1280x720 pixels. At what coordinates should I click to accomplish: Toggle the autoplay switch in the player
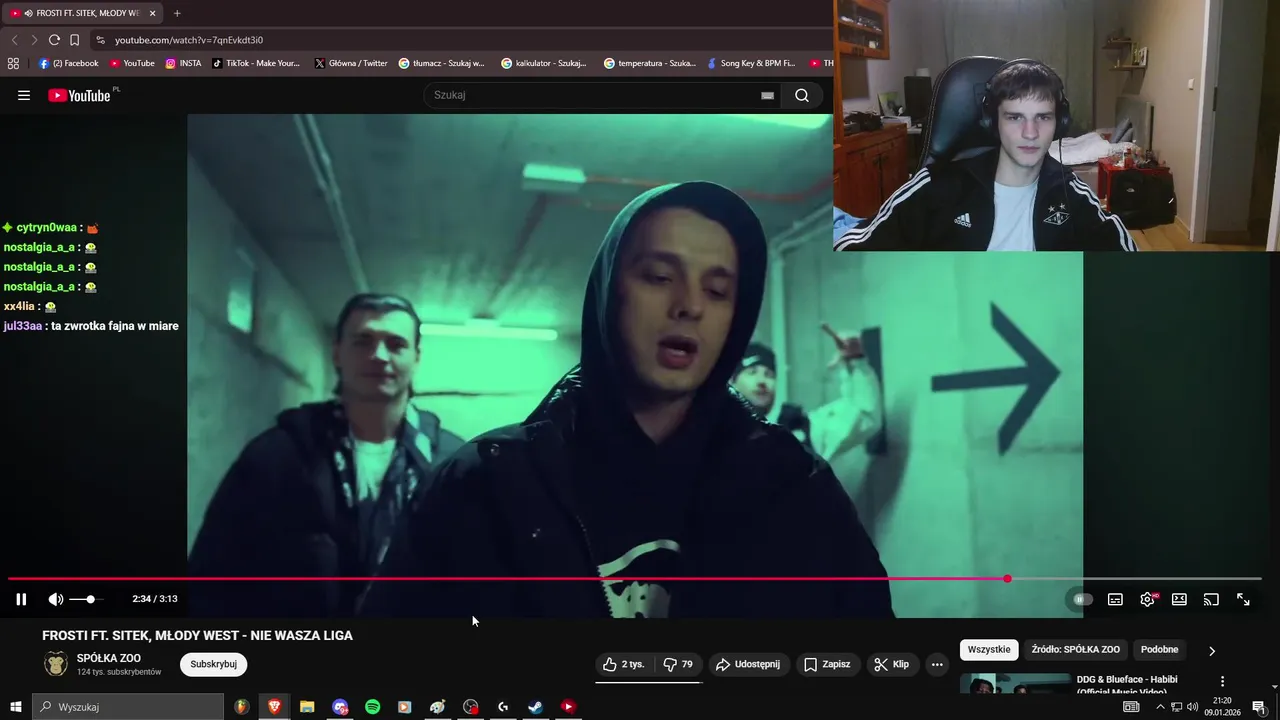pyautogui.click(x=1082, y=599)
